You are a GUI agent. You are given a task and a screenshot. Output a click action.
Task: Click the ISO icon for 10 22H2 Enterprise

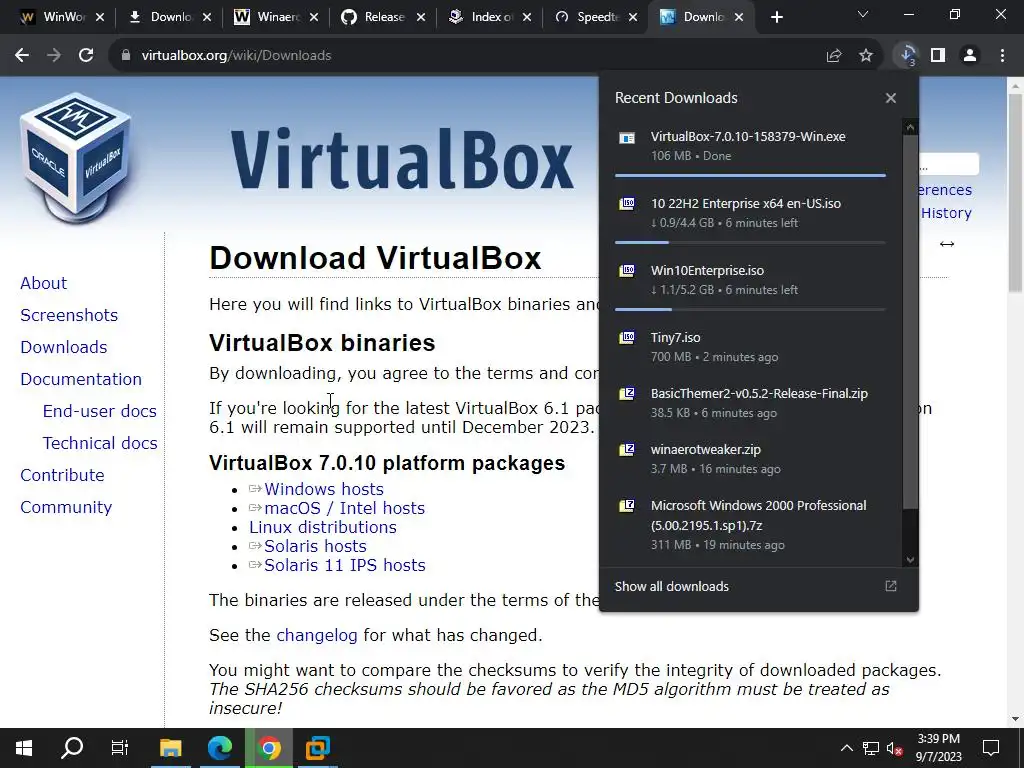tap(627, 204)
